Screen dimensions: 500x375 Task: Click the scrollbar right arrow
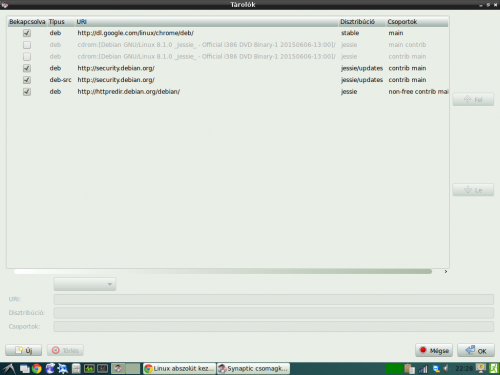tap(446, 272)
